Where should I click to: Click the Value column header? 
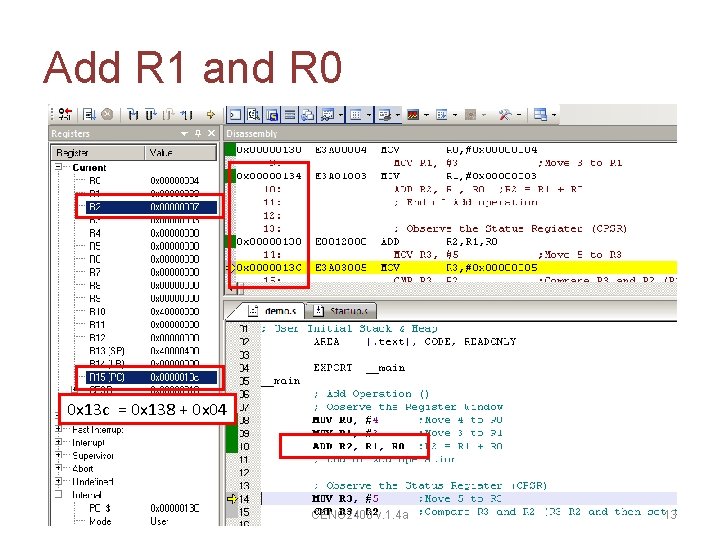coord(180,152)
